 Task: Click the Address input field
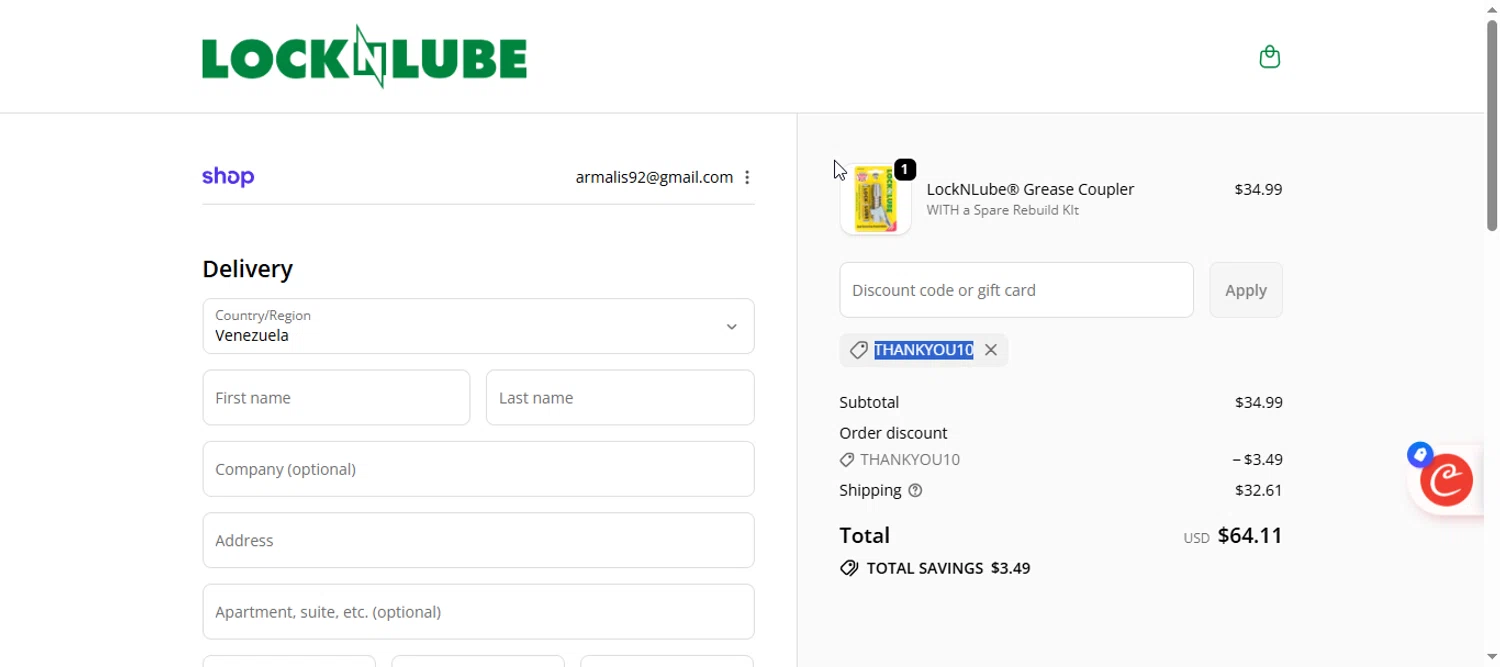coord(478,540)
